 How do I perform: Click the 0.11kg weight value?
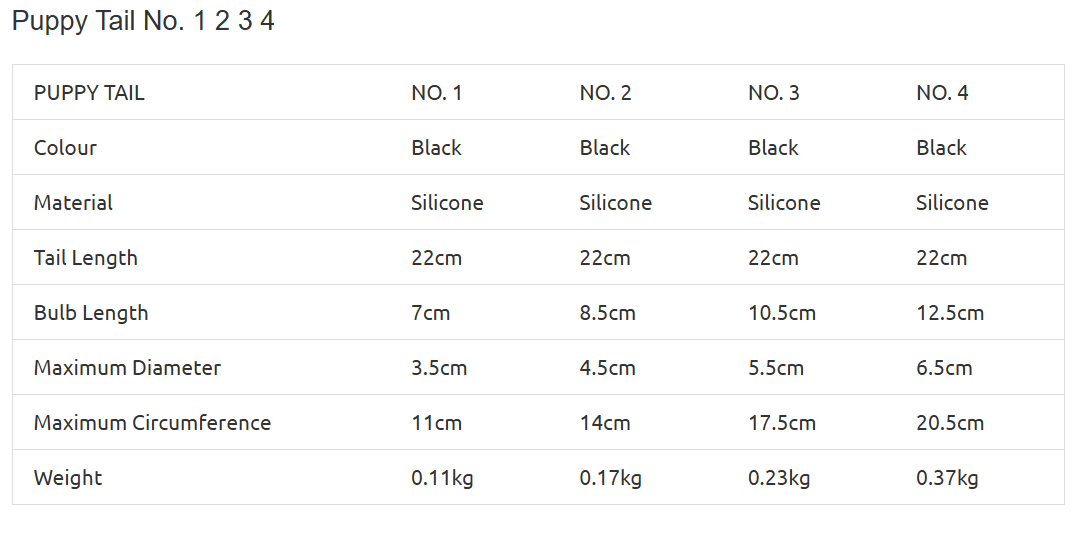click(442, 478)
